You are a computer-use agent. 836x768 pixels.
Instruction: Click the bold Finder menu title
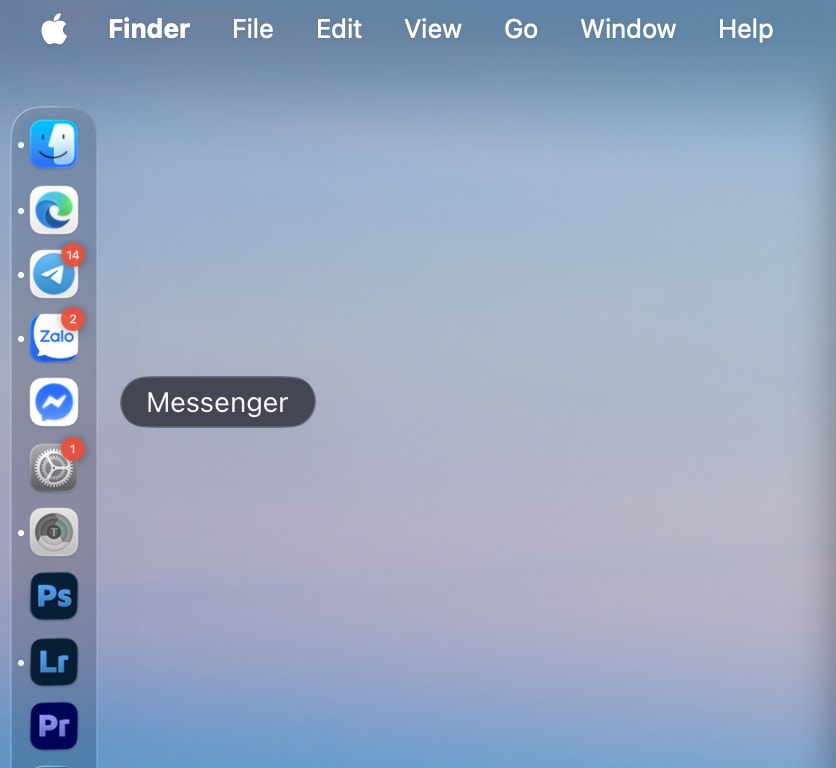(x=149, y=29)
